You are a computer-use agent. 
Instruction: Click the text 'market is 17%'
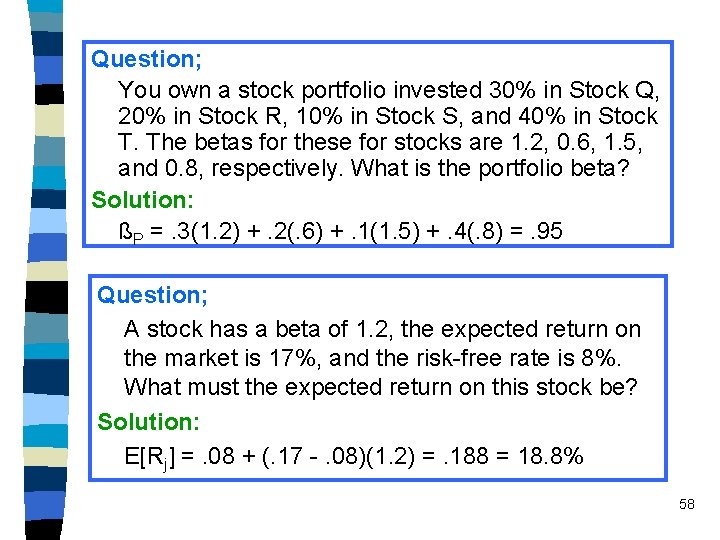pyautogui.click(x=240, y=358)
